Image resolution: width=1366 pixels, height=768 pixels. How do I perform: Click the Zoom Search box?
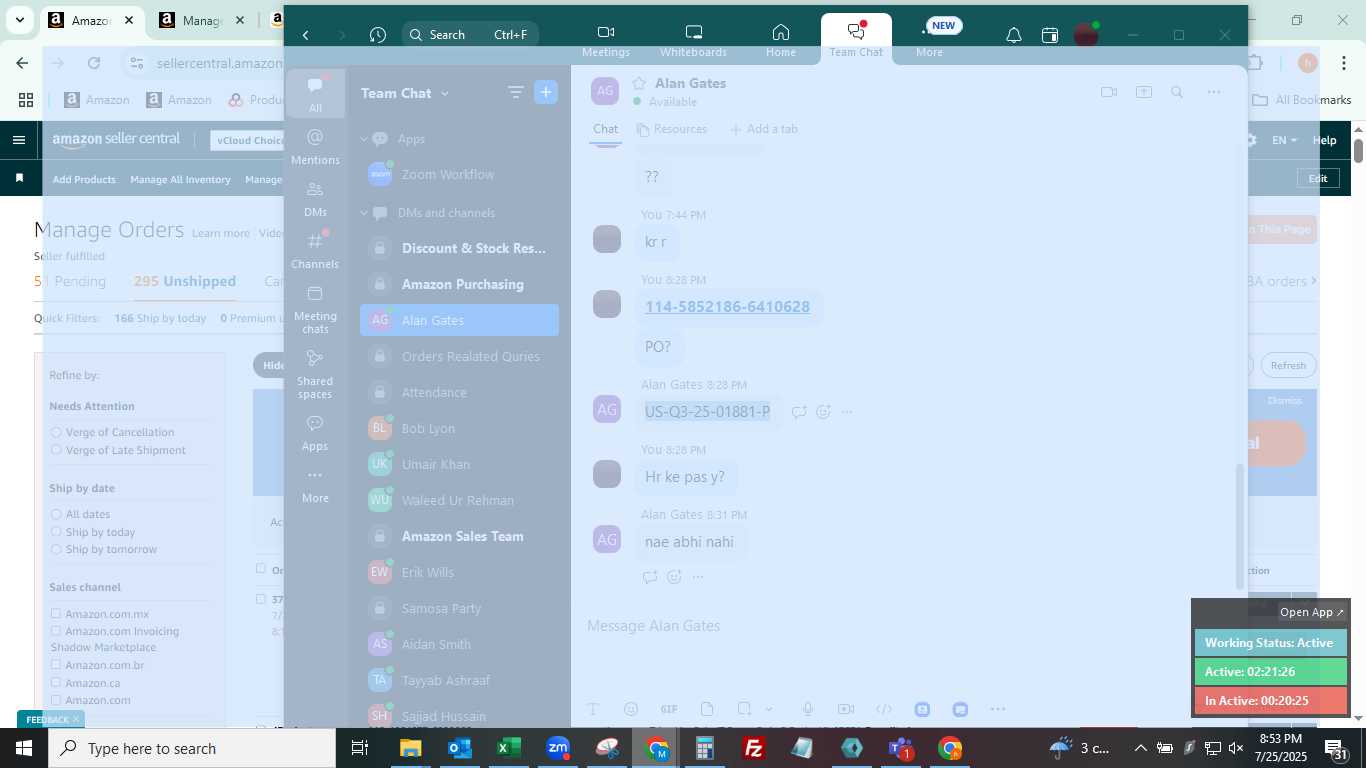click(x=470, y=35)
